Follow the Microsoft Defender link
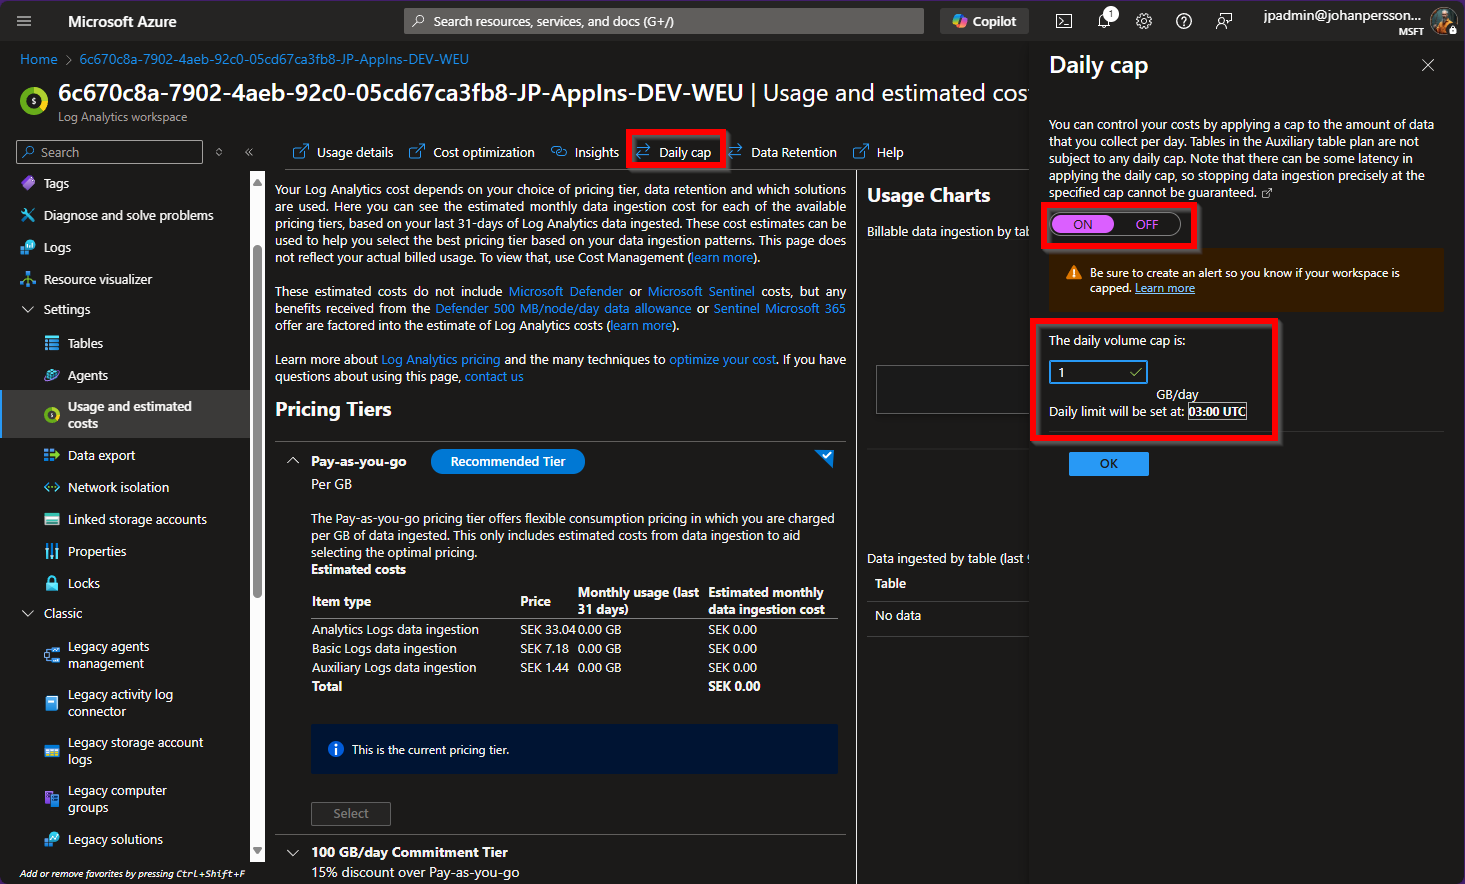The width and height of the screenshot is (1465, 884). pyautogui.click(x=566, y=292)
